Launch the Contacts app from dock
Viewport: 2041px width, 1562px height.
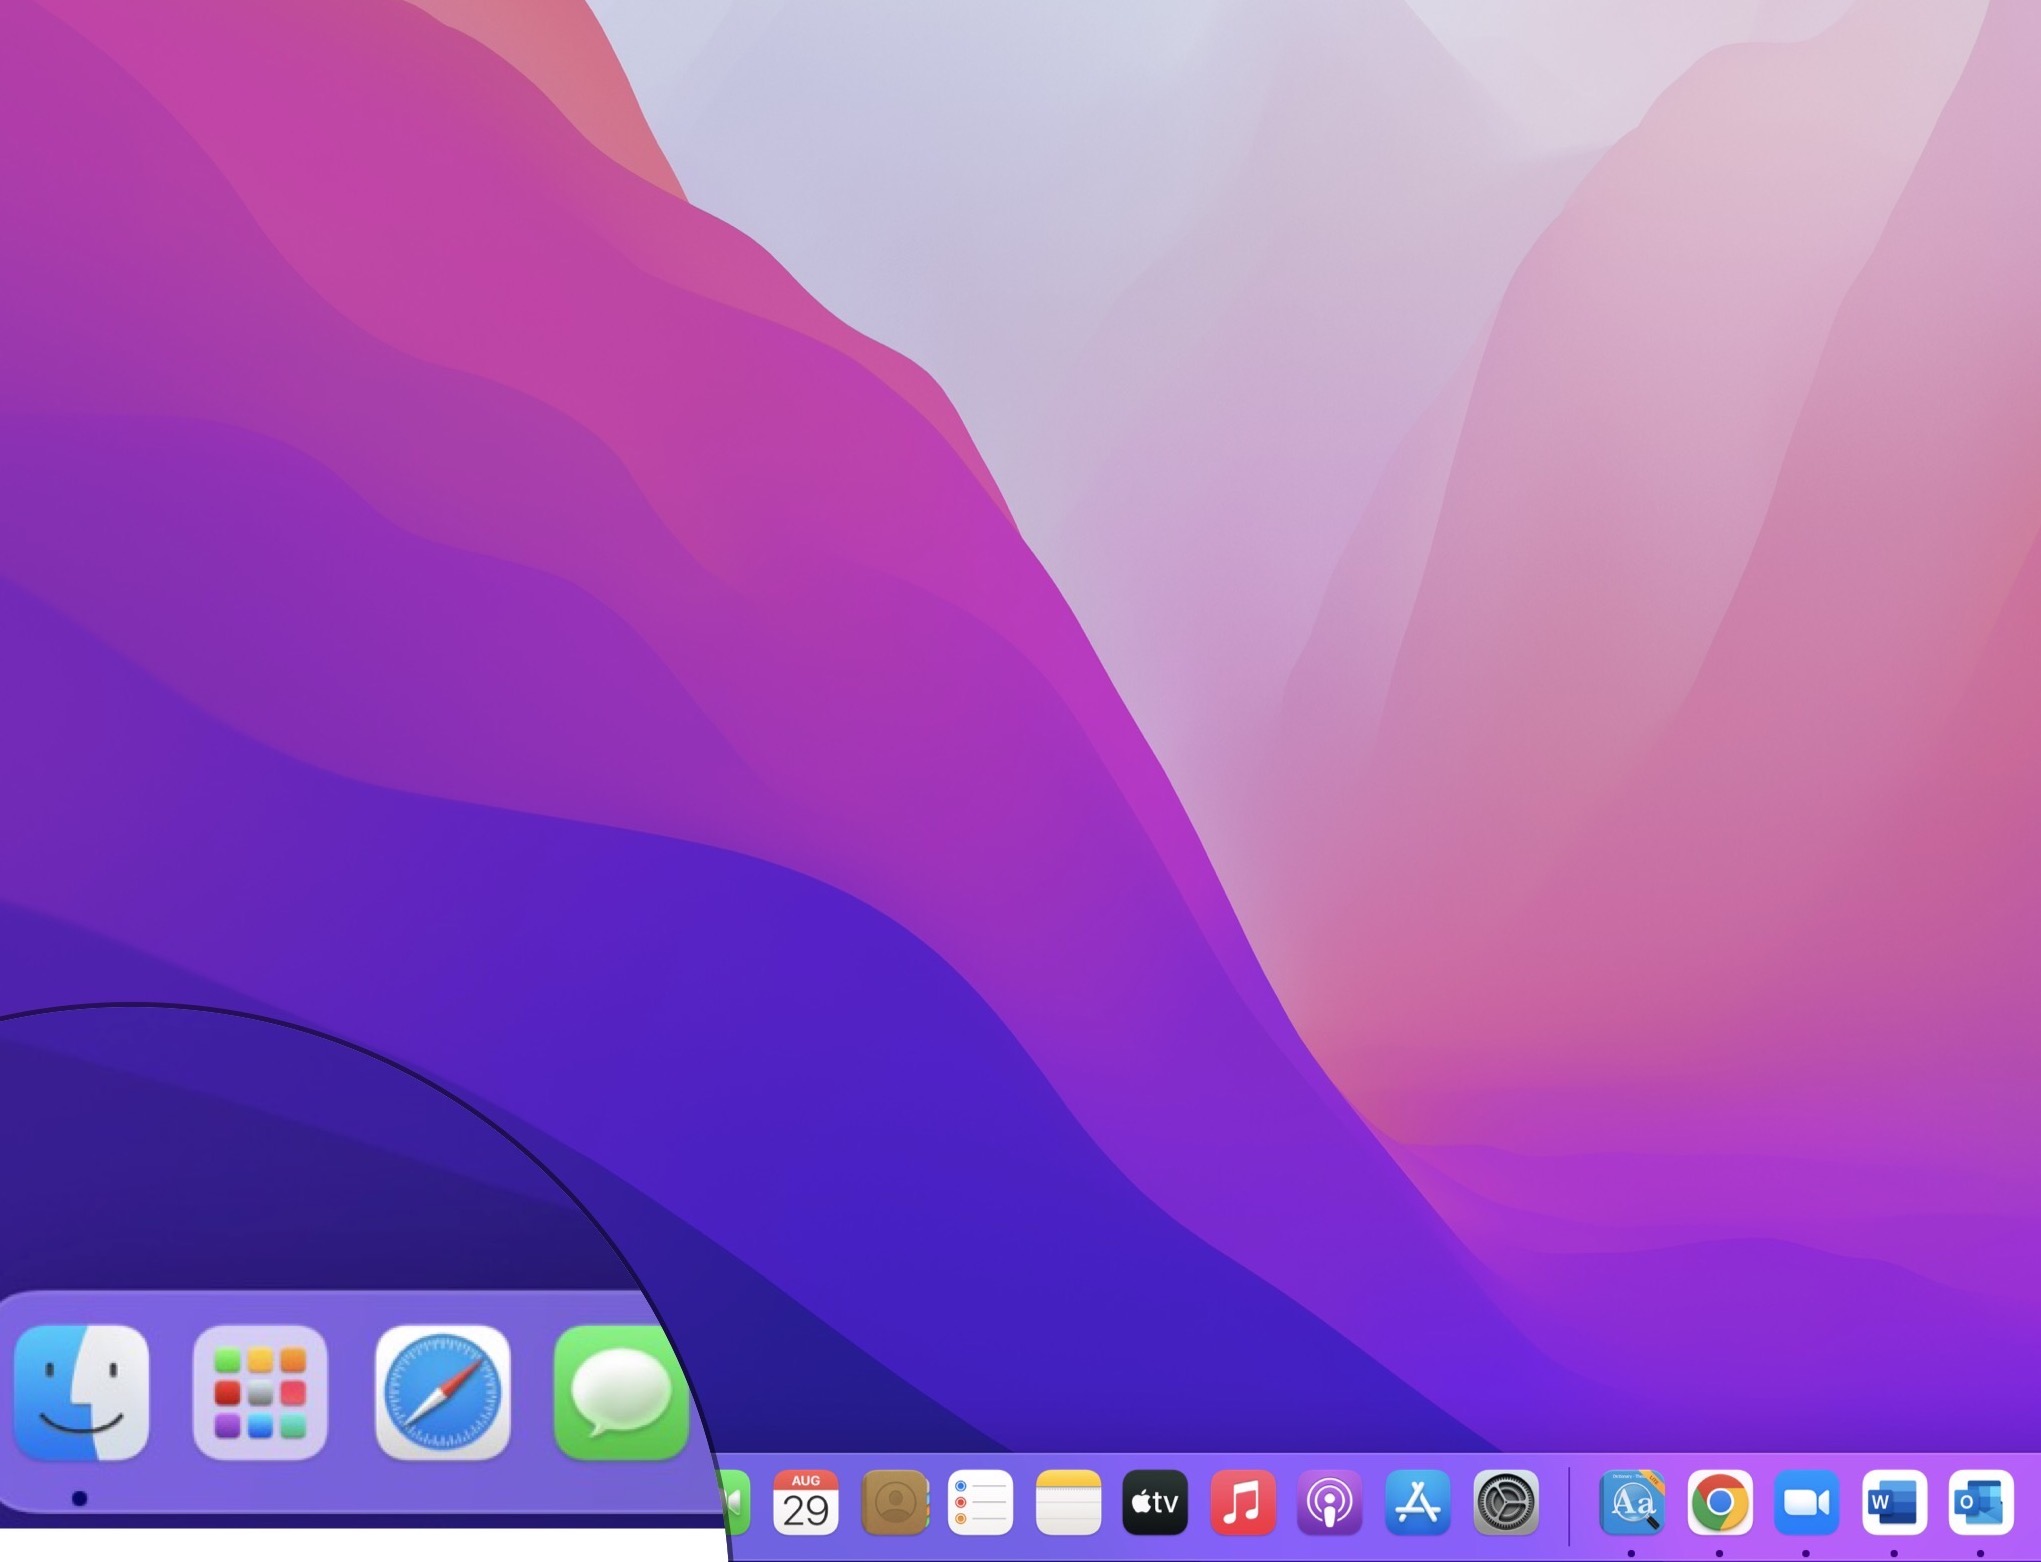(894, 1502)
